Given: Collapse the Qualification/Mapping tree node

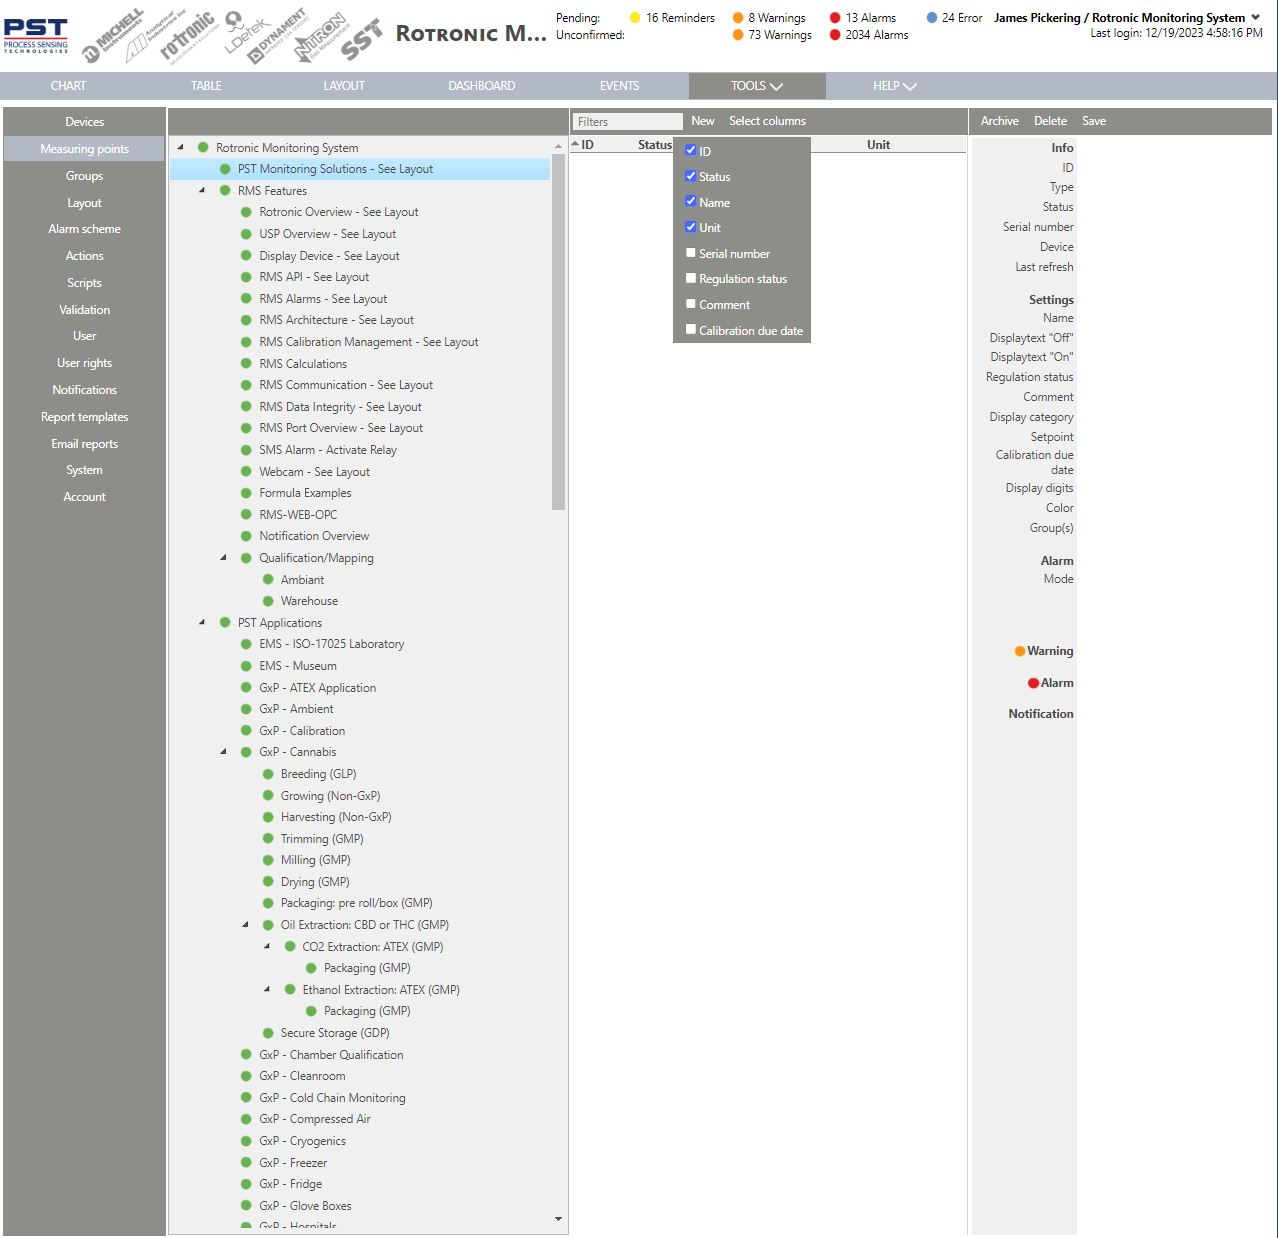Looking at the screenshot, I should 224,558.
